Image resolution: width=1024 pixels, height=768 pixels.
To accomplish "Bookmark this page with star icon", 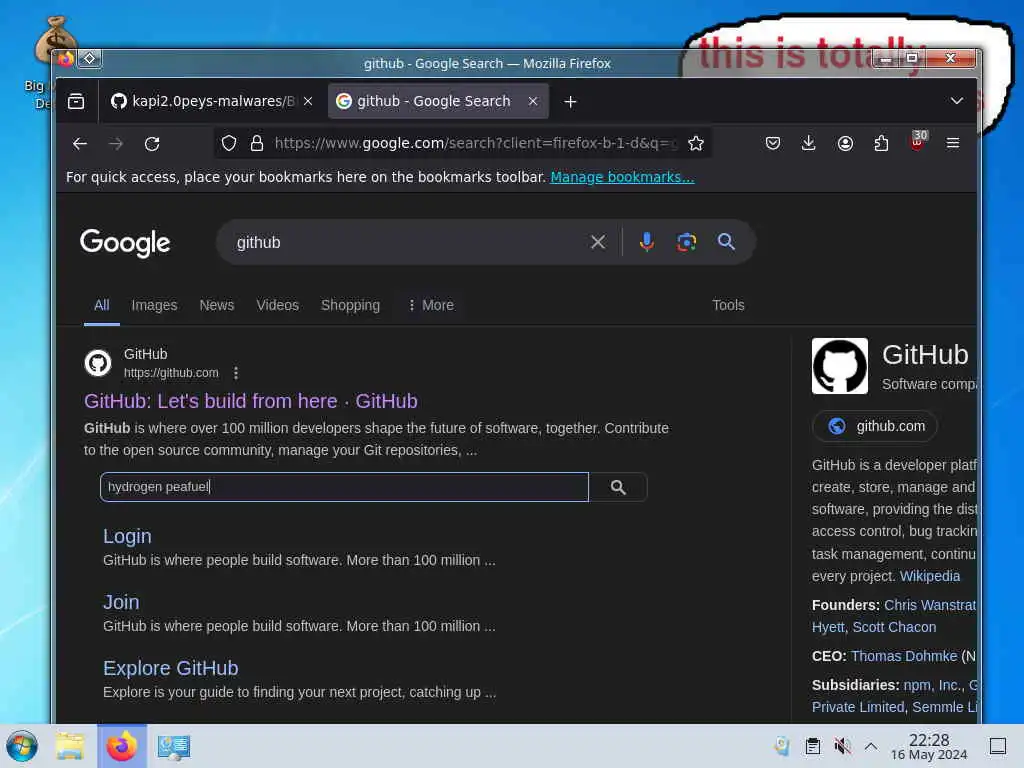I will click(x=696, y=143).
